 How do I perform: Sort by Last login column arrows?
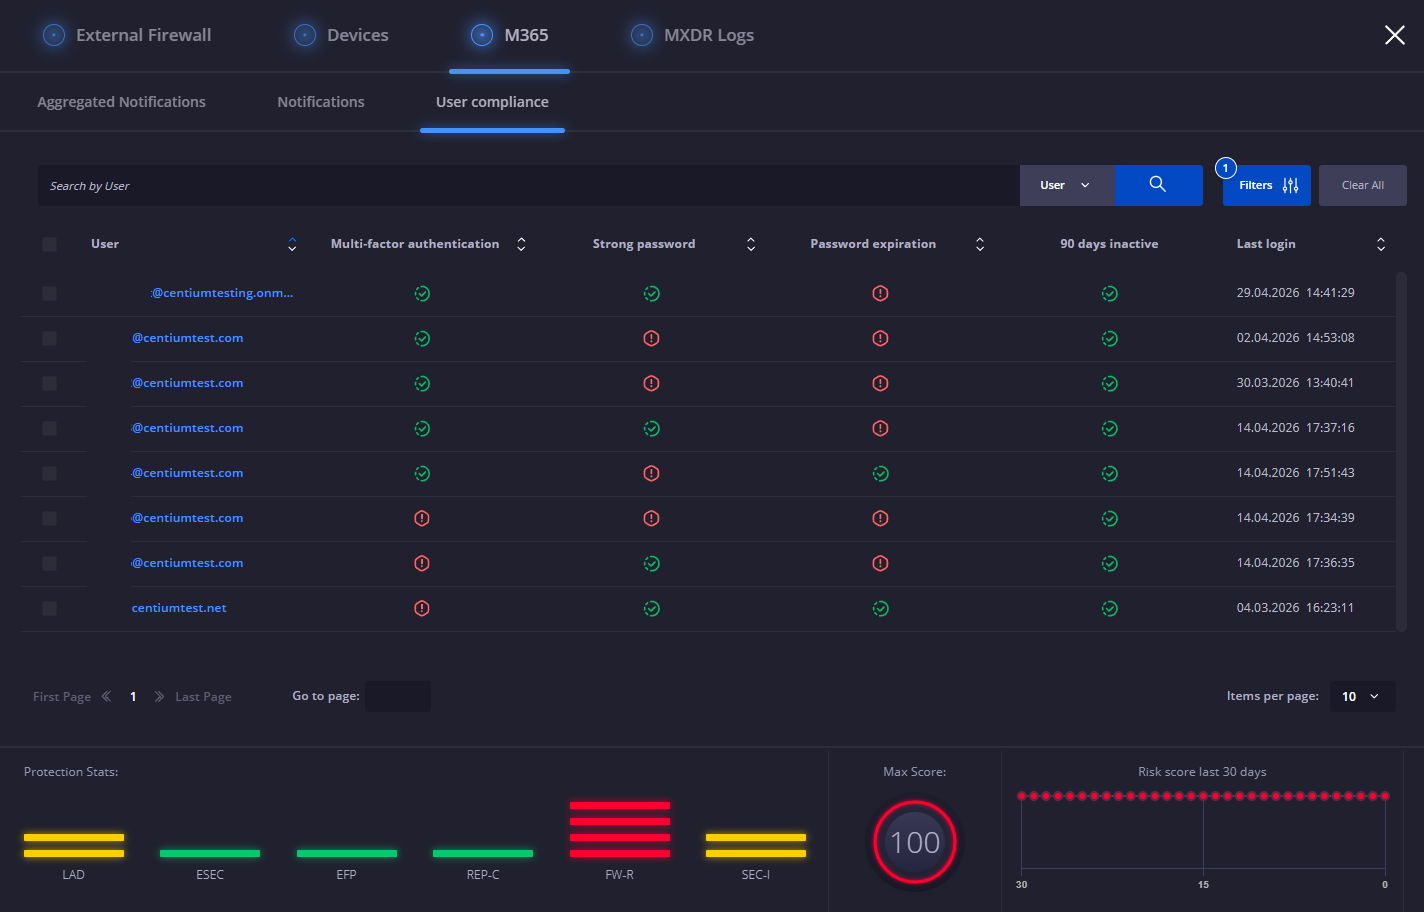[1381, 244]
